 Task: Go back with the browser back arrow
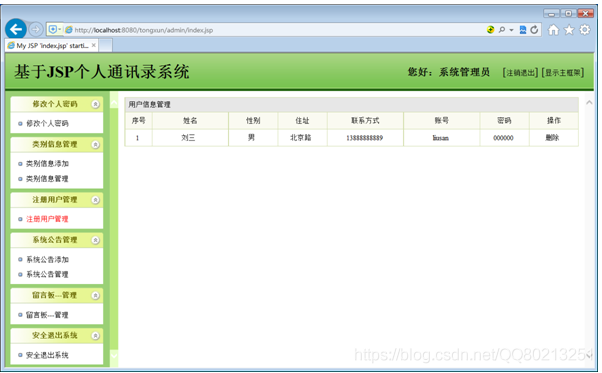point(16,29)
